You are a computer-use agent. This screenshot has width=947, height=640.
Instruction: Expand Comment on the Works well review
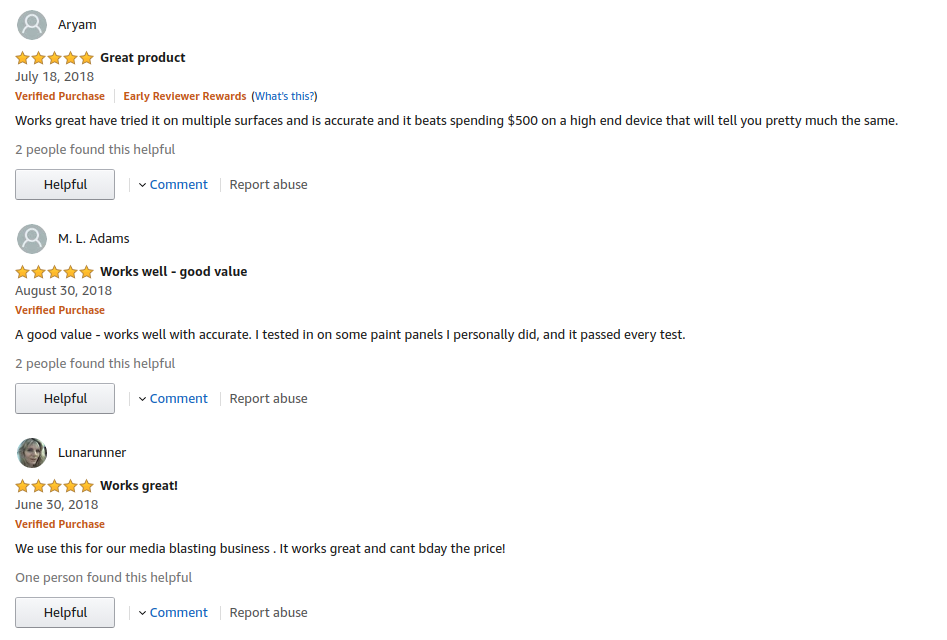[173, 398]
